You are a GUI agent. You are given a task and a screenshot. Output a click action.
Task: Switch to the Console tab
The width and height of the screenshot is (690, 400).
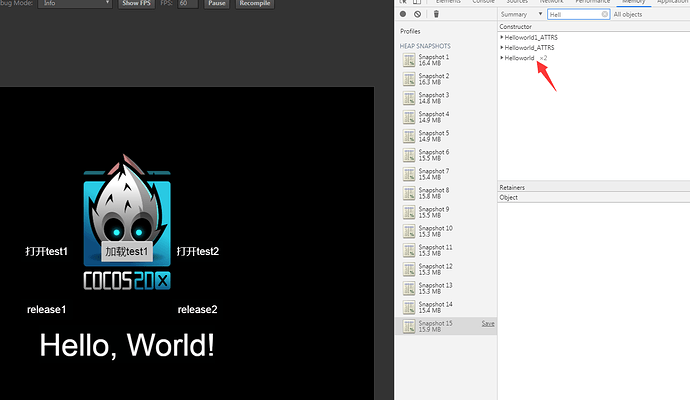tap(484, 2)
